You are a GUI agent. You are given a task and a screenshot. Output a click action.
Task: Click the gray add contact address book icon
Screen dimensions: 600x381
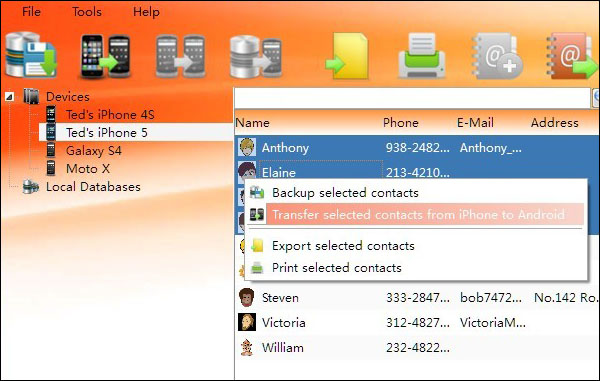pyautogui.click(x=497, y=56)
